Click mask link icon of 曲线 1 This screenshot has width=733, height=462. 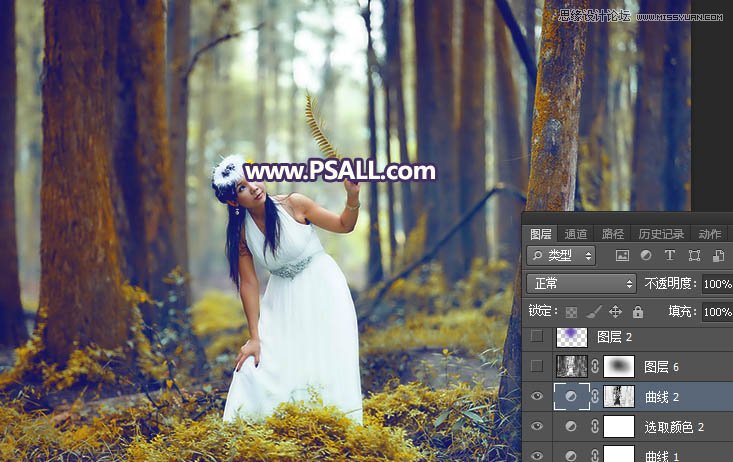click(x=595, y=455)
